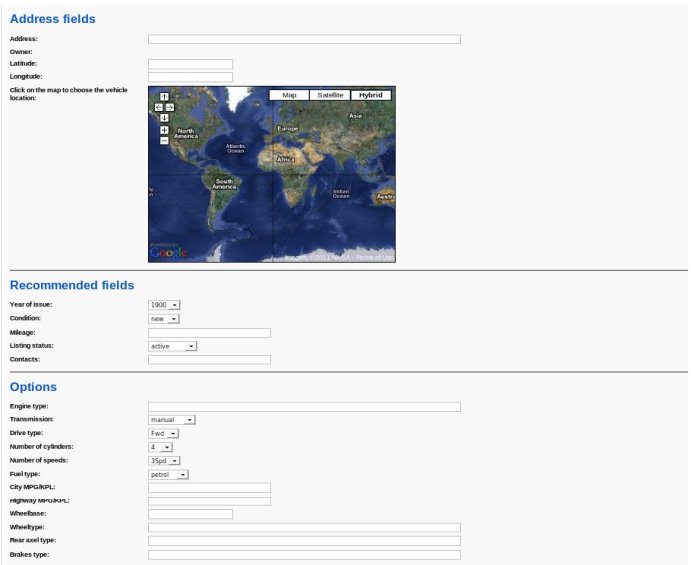Open the Terms of Use link on map
691x565 pixels.
pos(374,257)
